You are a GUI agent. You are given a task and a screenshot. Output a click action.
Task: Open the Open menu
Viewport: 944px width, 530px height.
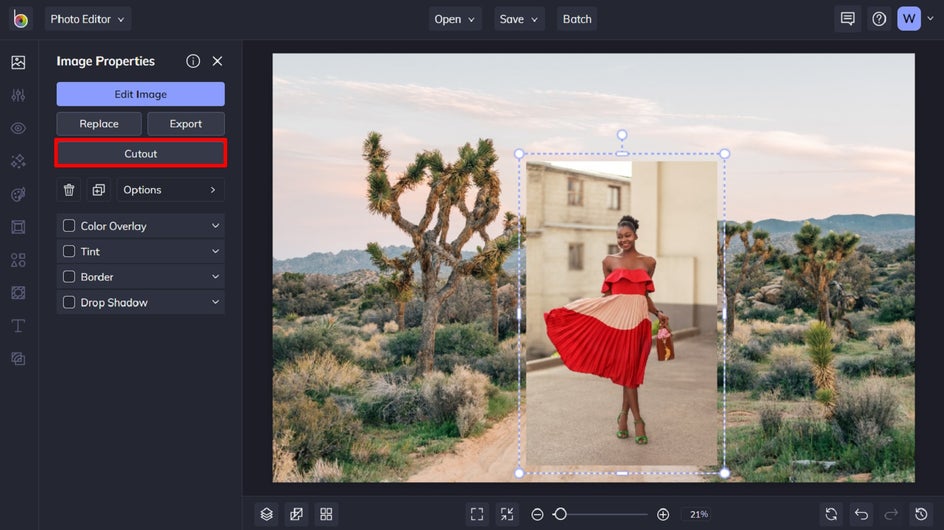pyautogui.click(x=455, y=19)
